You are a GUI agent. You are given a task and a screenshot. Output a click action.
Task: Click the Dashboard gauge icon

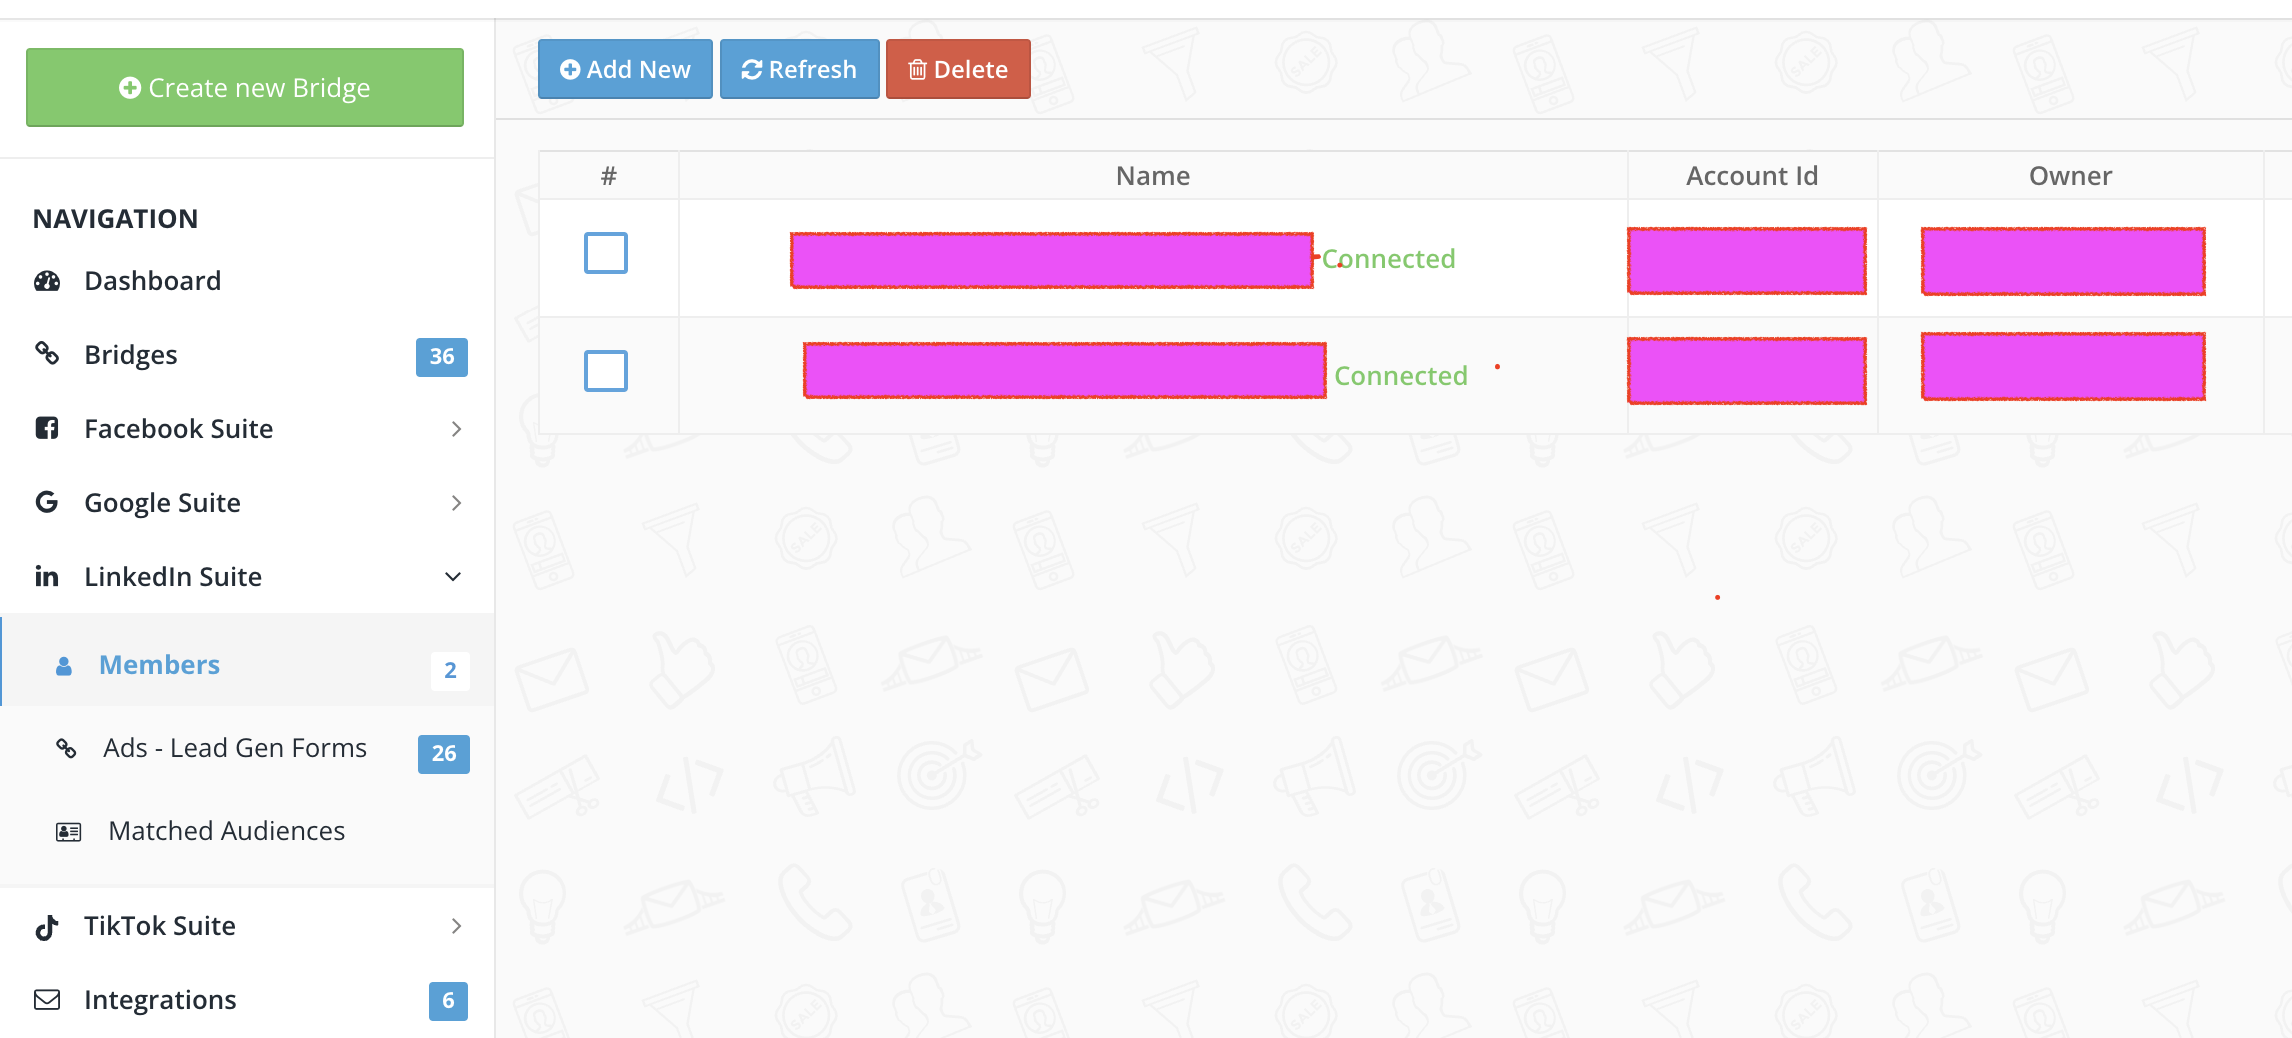(47, 281)
